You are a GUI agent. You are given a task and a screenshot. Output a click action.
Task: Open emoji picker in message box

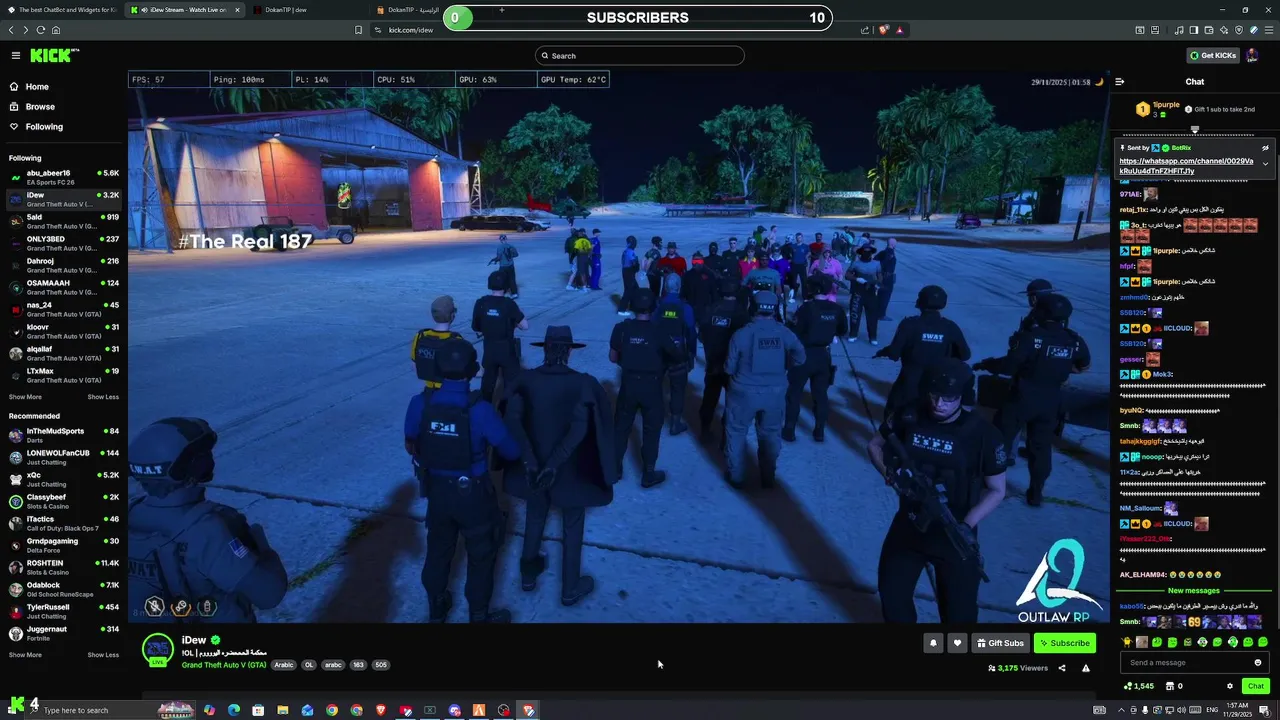click(1258, 662)
